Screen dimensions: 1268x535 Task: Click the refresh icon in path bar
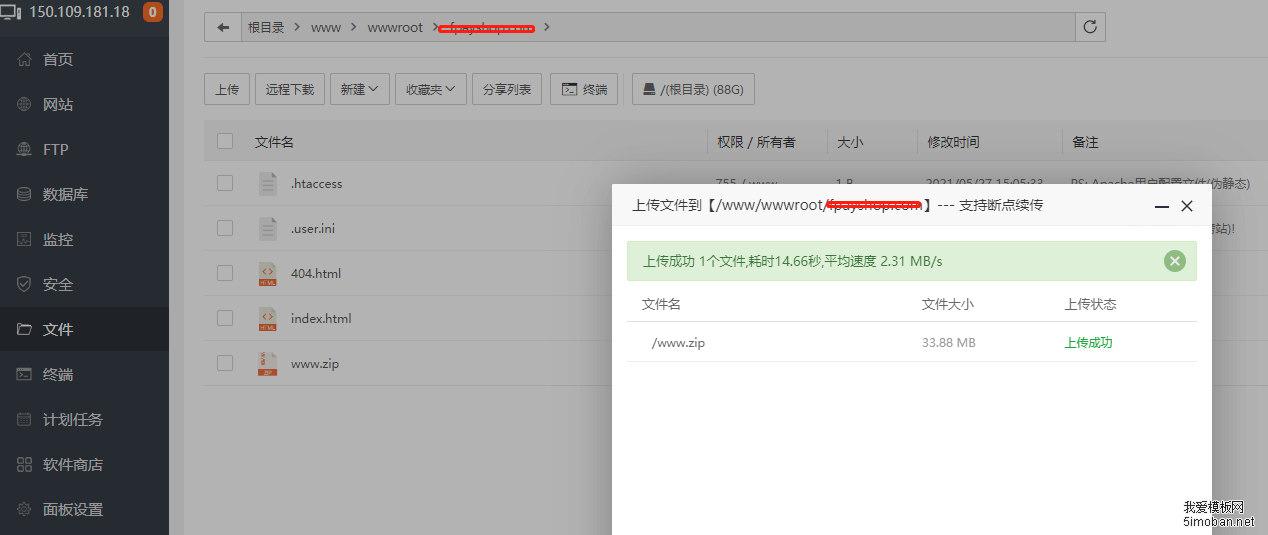[x=1090, y=27]
